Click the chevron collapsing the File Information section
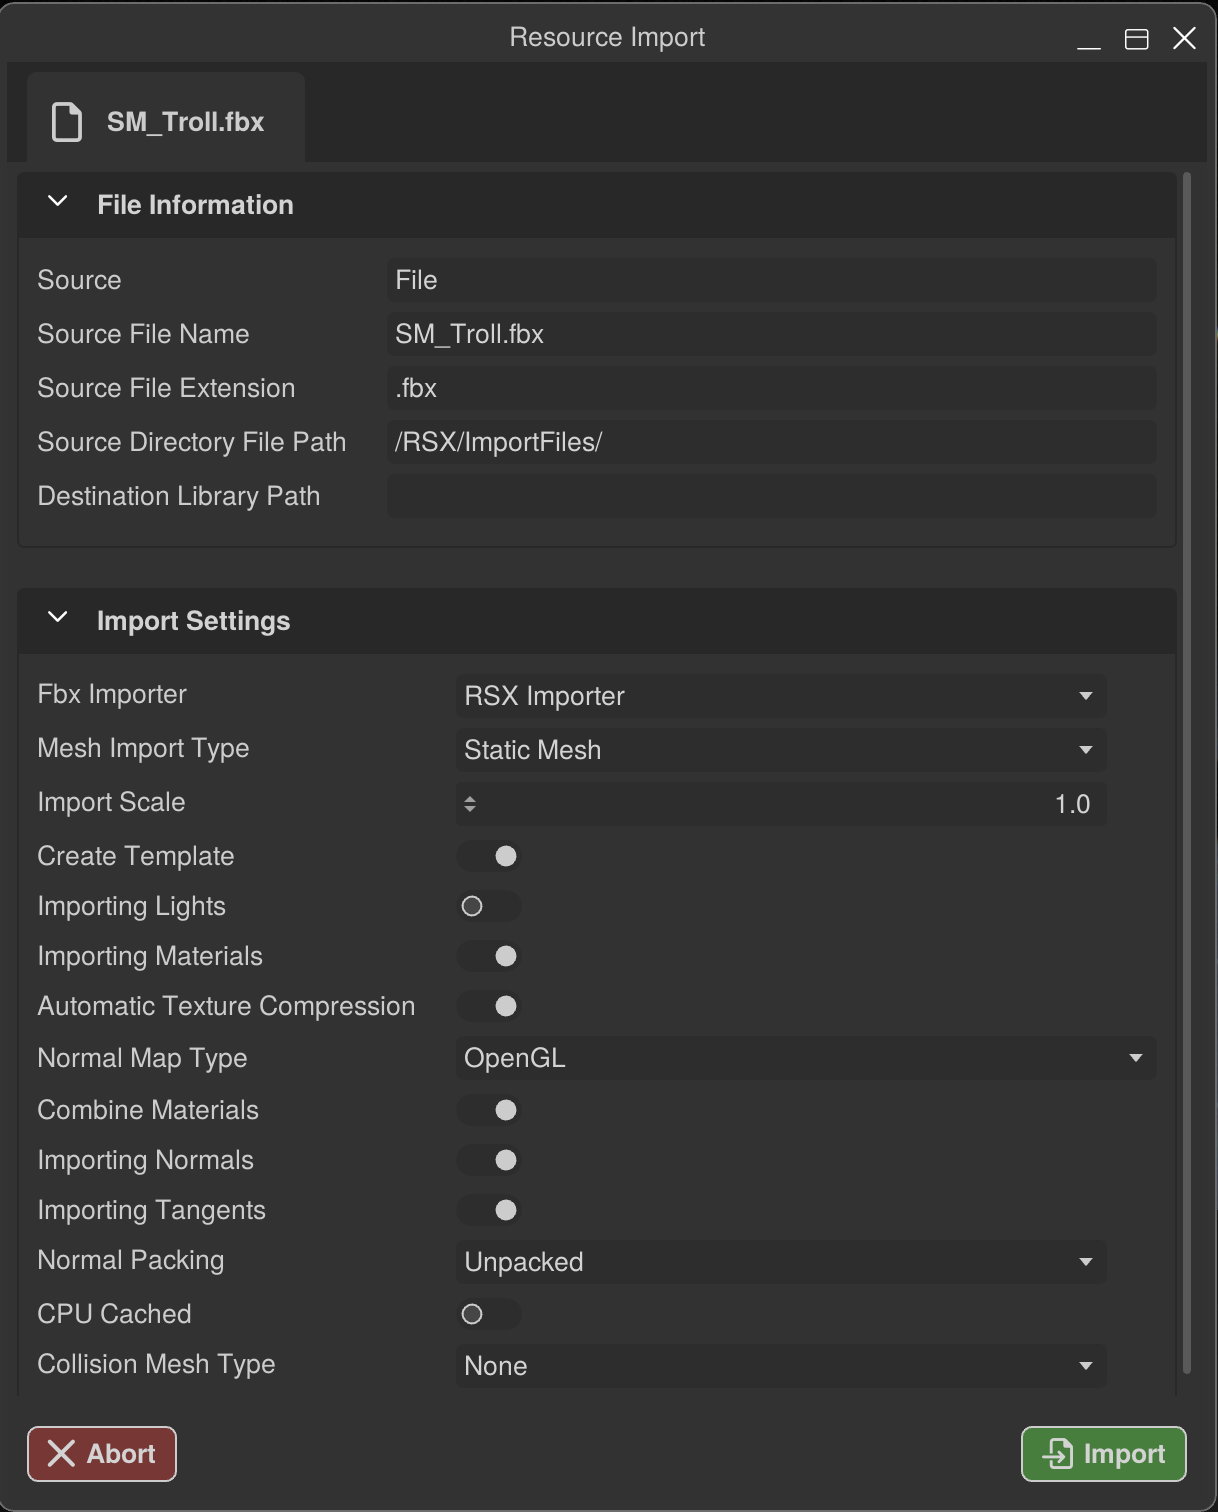This screenshot has width=1218, height=1512. (57, 202)
